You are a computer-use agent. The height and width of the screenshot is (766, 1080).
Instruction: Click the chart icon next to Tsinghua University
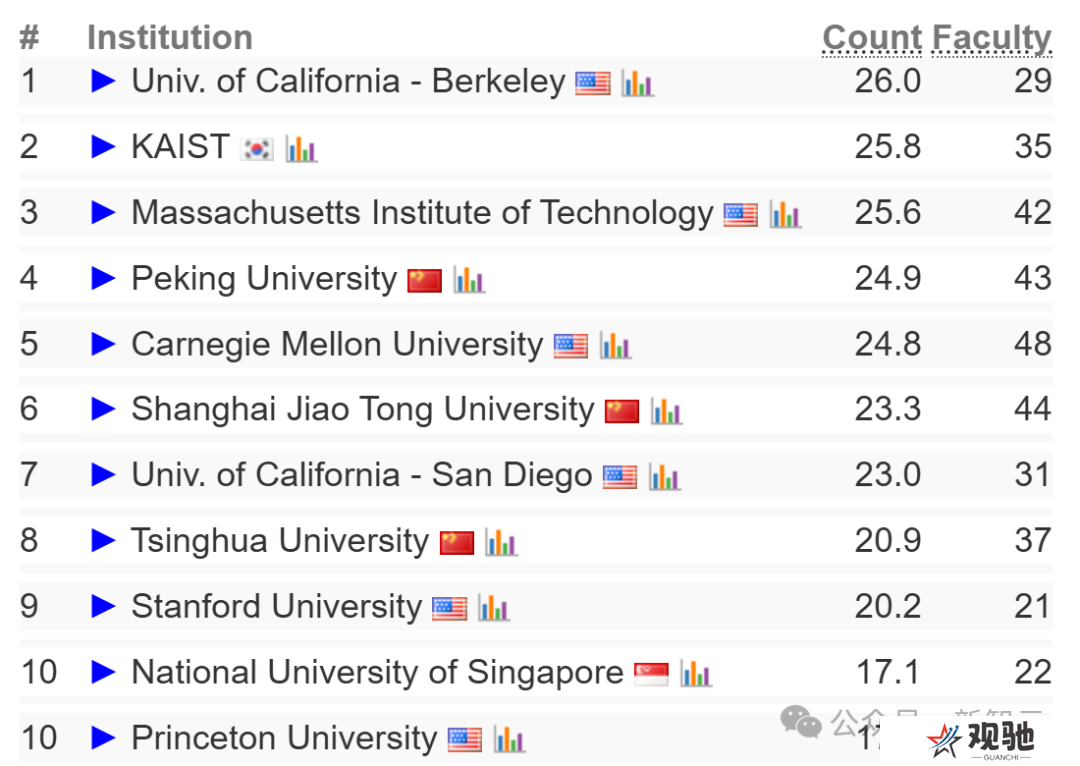point(501,543)
